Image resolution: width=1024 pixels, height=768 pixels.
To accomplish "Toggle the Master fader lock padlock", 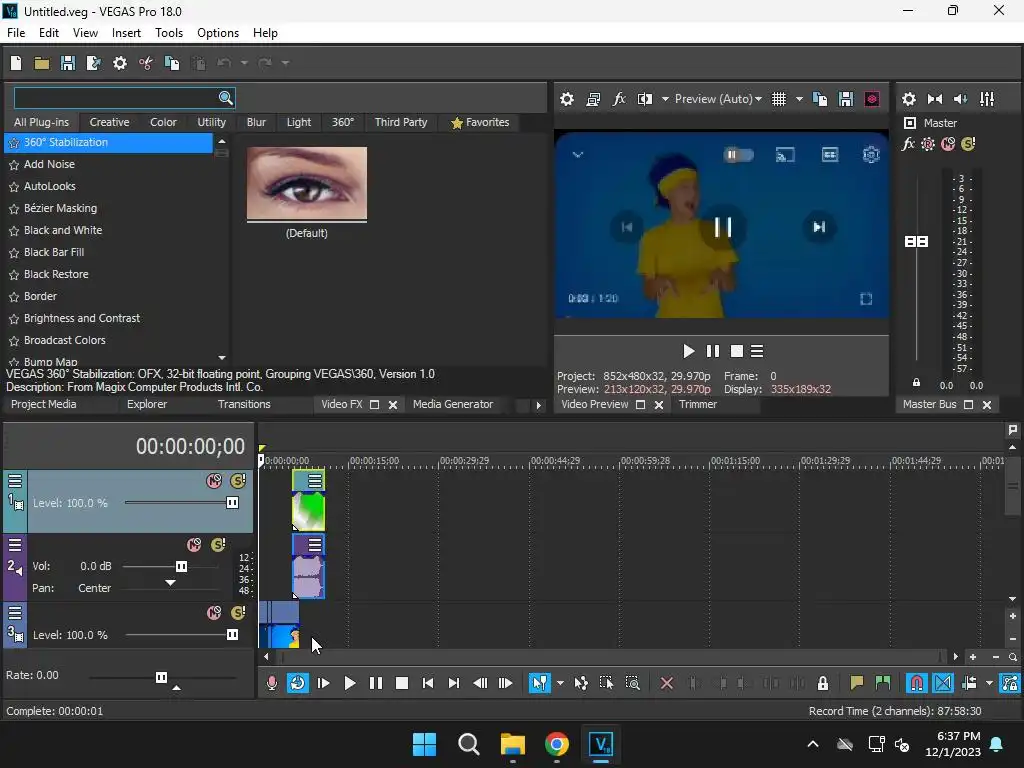I will pos(916,383).
